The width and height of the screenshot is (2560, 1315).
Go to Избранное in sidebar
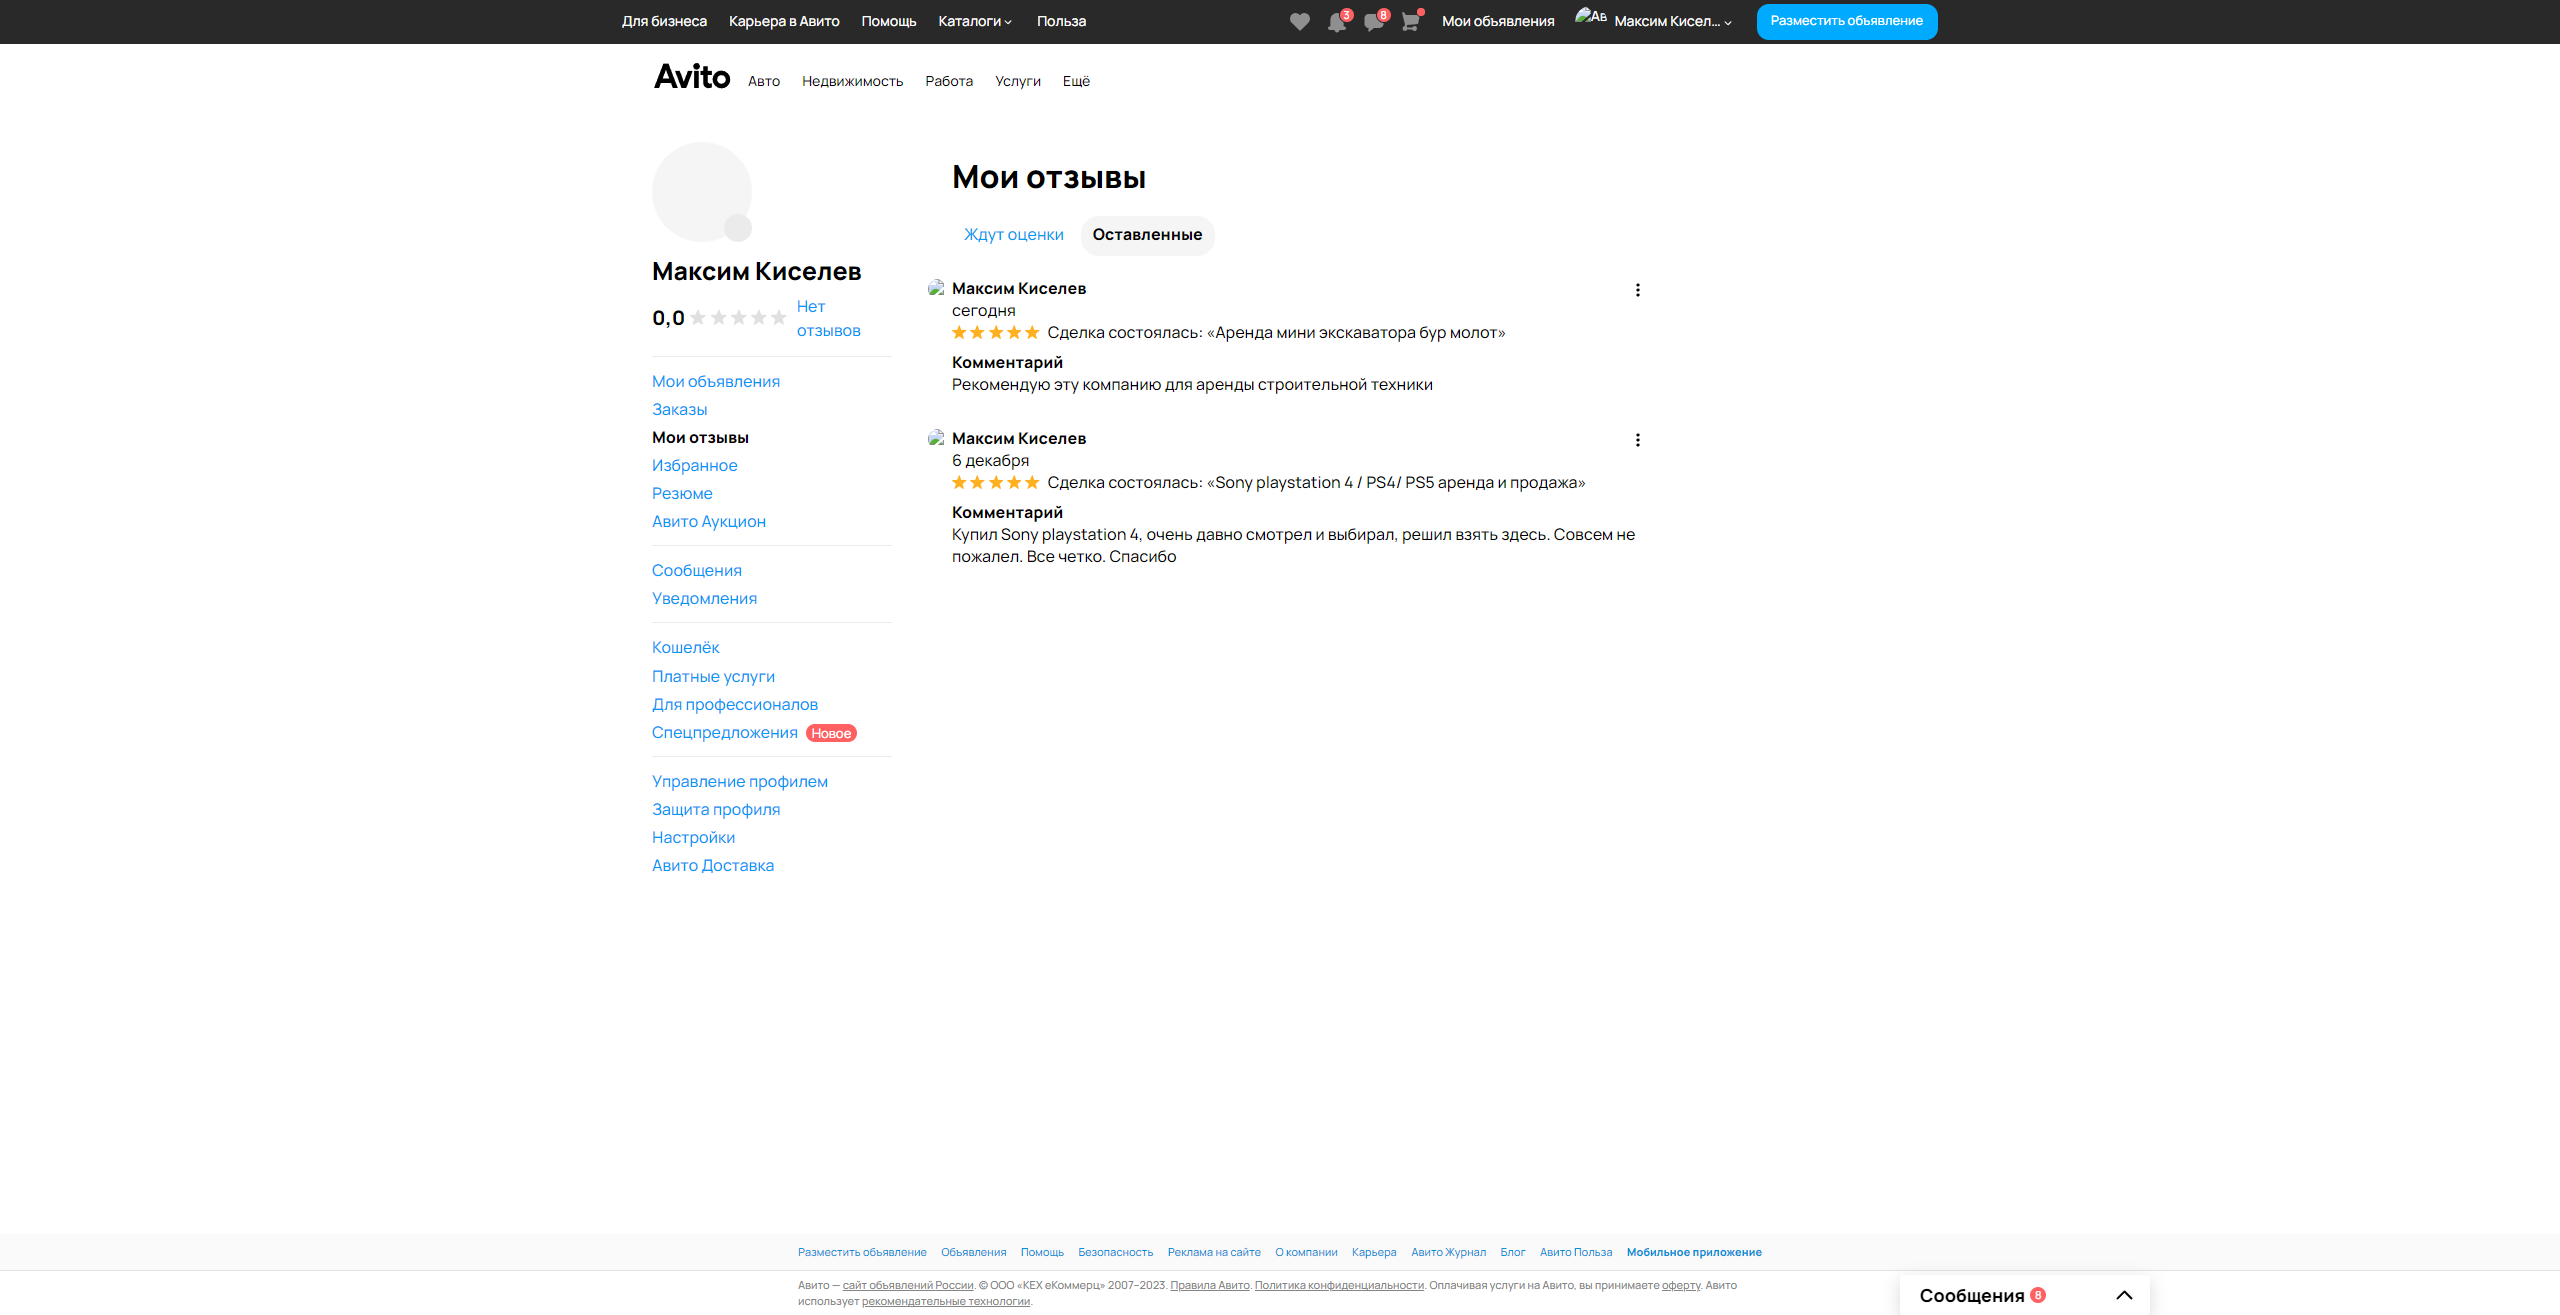point(694,466)
